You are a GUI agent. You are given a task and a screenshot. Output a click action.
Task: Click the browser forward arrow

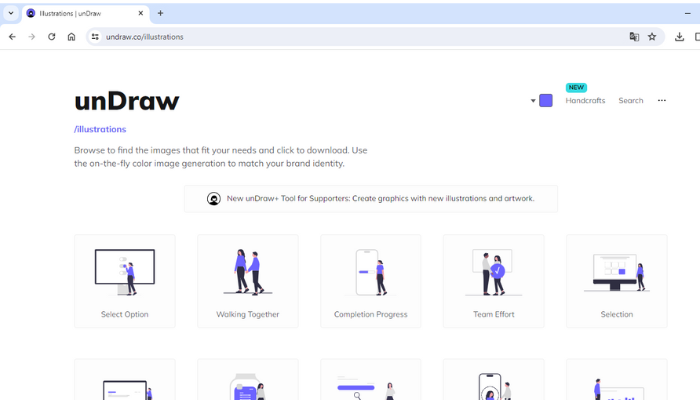[x=32, y=37]
